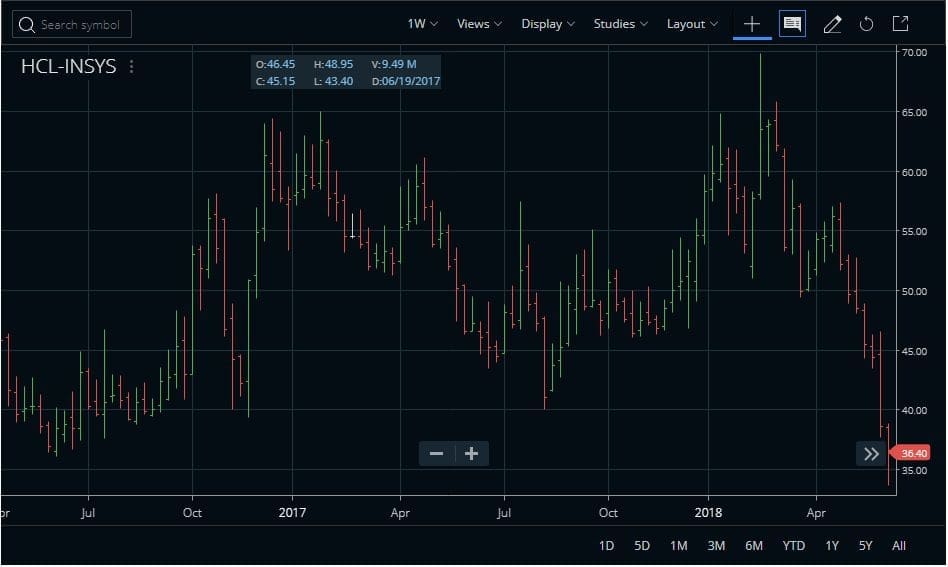Click the C:45.15 close value
The height and width of the screenshot is (567, 948).
[275, 82]
